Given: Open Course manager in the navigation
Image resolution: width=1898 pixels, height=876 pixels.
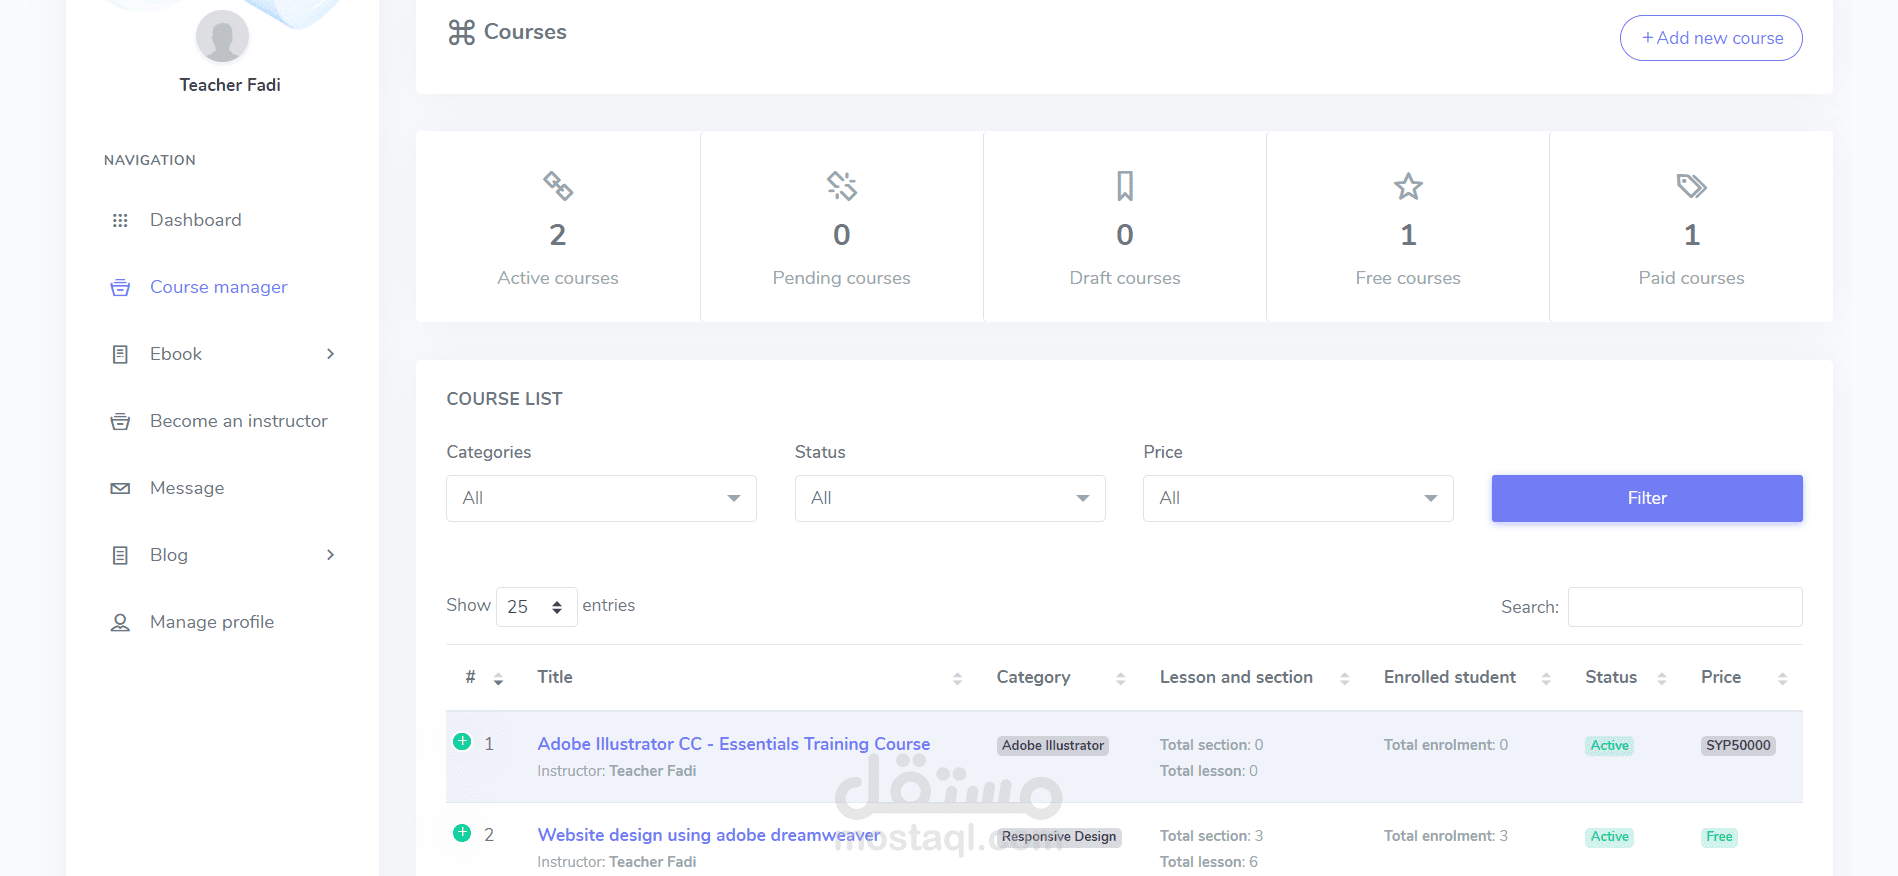Looking at the screenshot, I should [x=218, y=287].
